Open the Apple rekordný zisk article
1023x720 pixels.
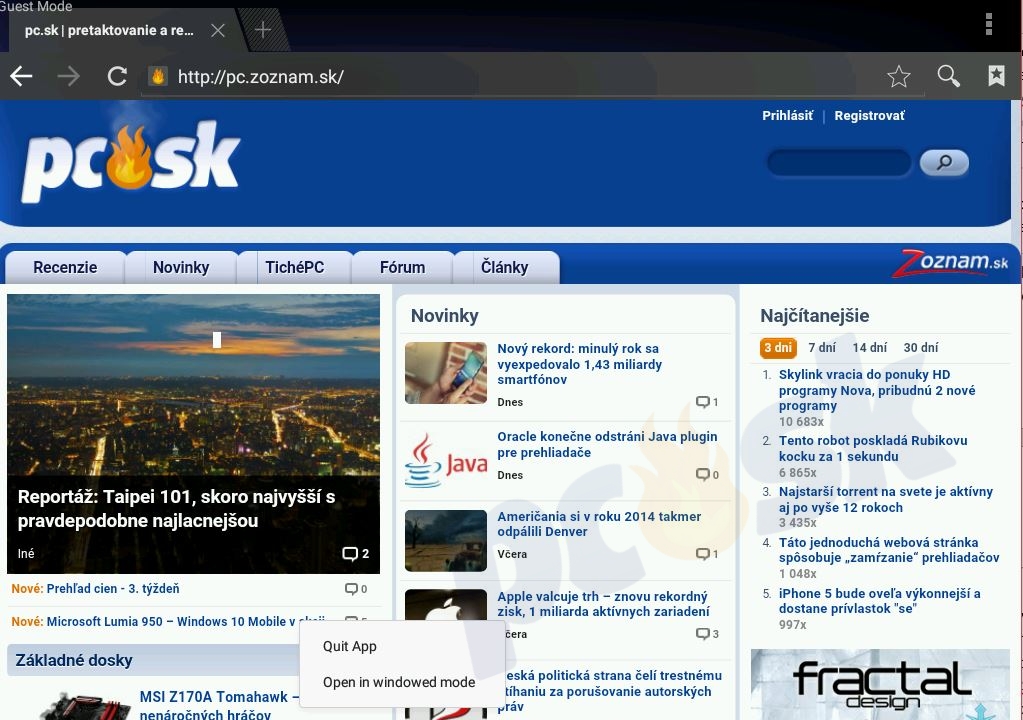[x=603, y=604]
